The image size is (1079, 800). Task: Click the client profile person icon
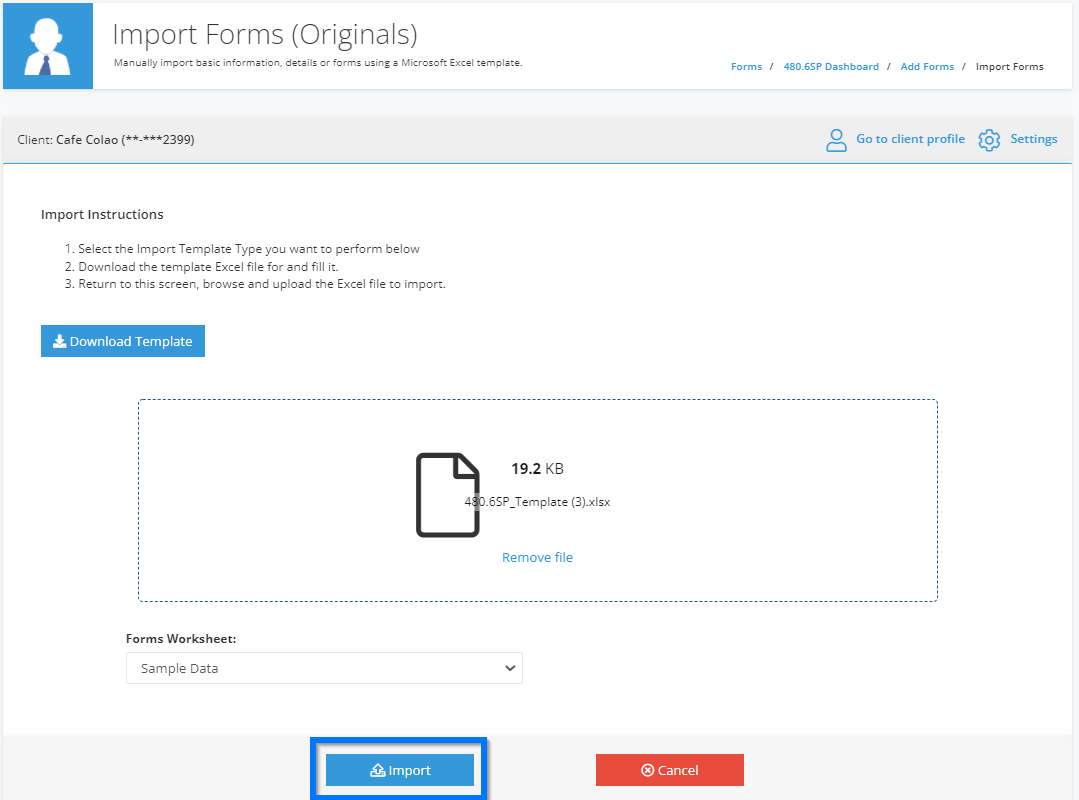pyautogui.click(x=836, y=140)
